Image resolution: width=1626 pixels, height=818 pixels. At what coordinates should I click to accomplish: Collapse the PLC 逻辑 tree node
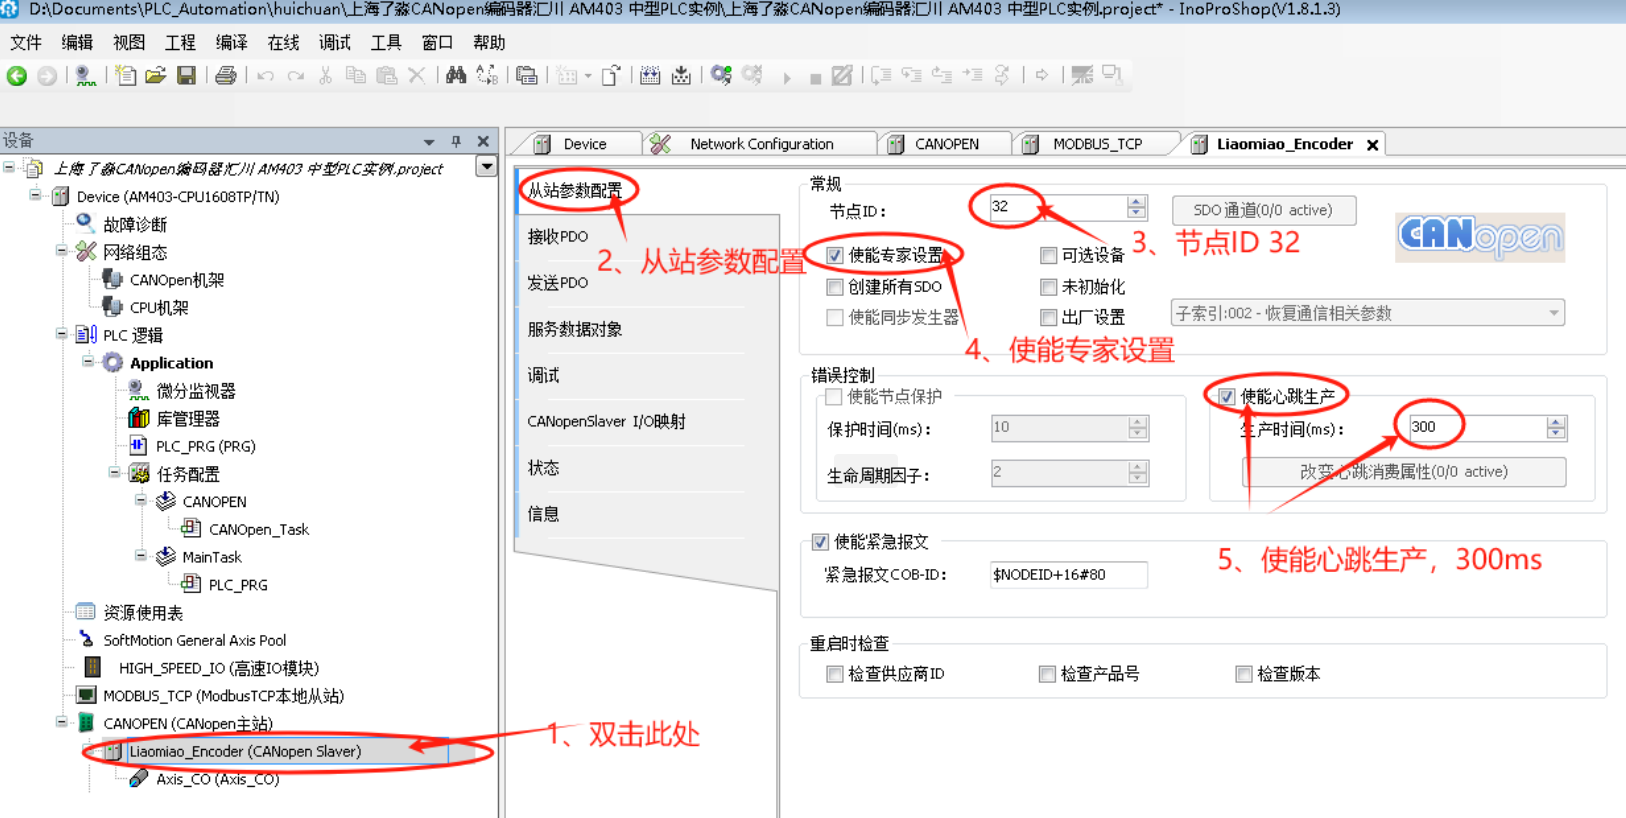[x=62, y=334]
